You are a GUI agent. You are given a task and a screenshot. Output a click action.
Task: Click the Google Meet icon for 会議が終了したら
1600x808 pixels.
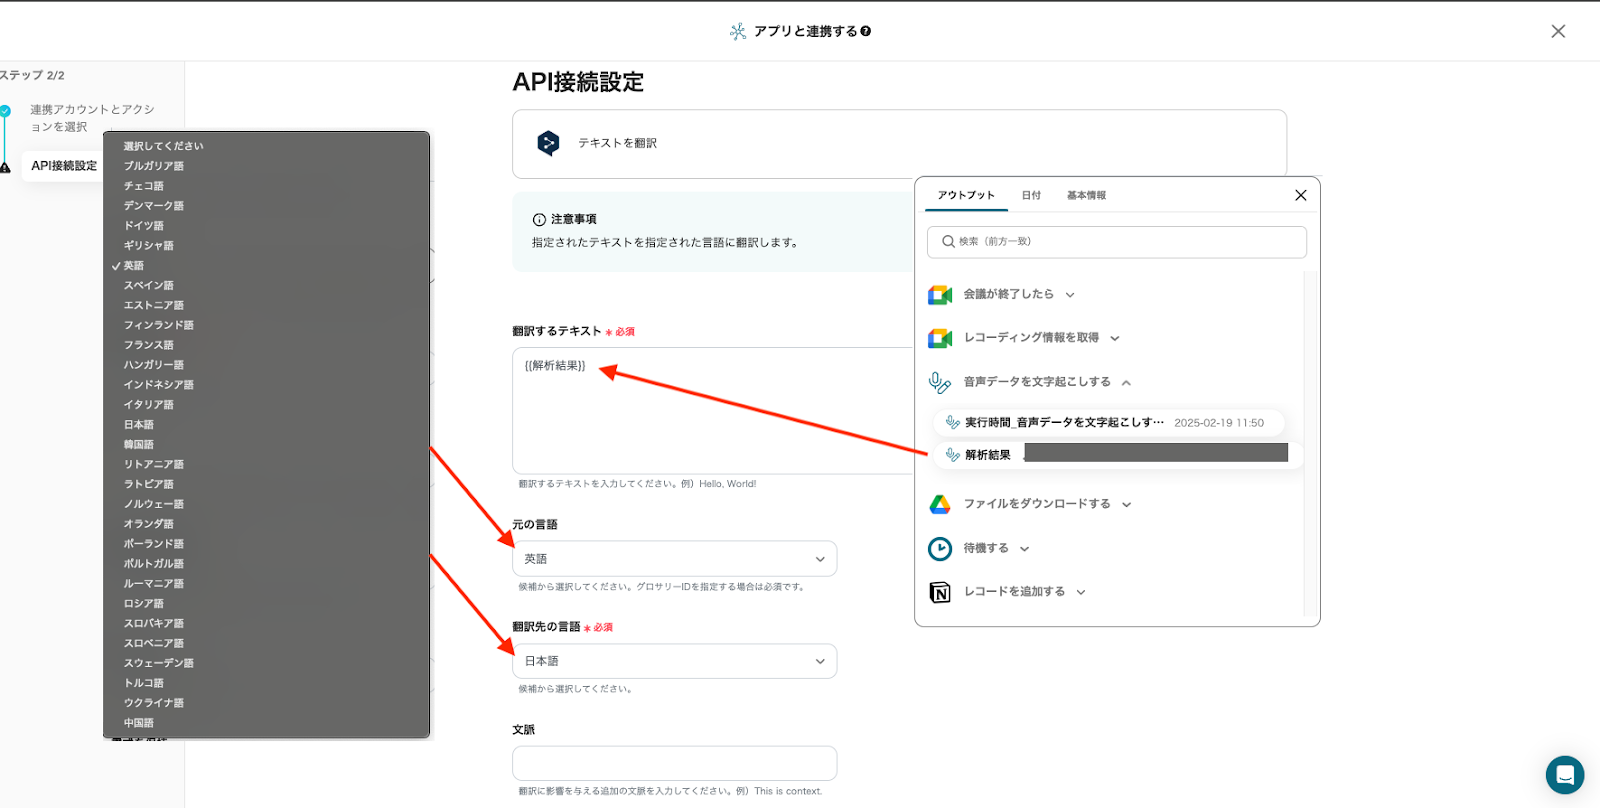tap(940, 295)
